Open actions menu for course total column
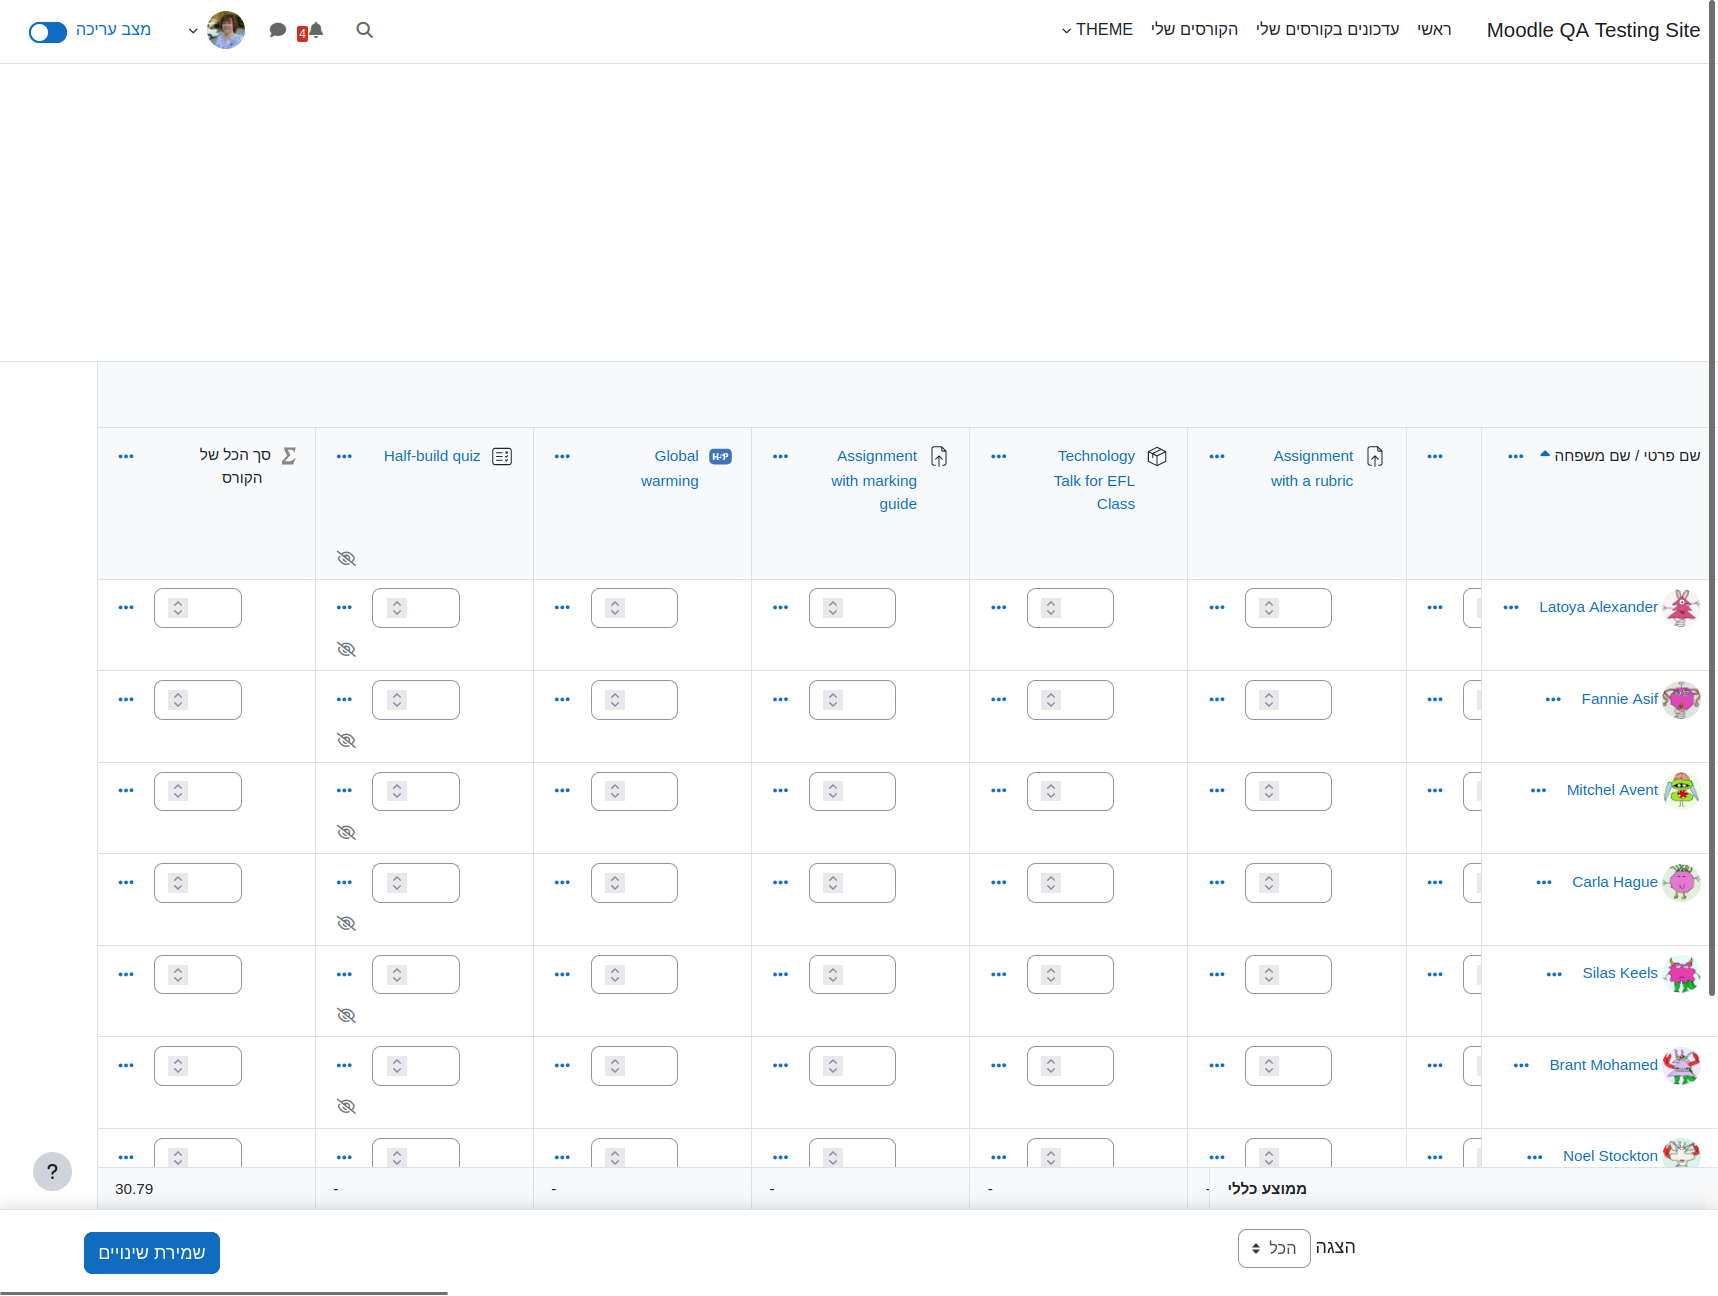 pyautogui.click(x=126, y=457)
